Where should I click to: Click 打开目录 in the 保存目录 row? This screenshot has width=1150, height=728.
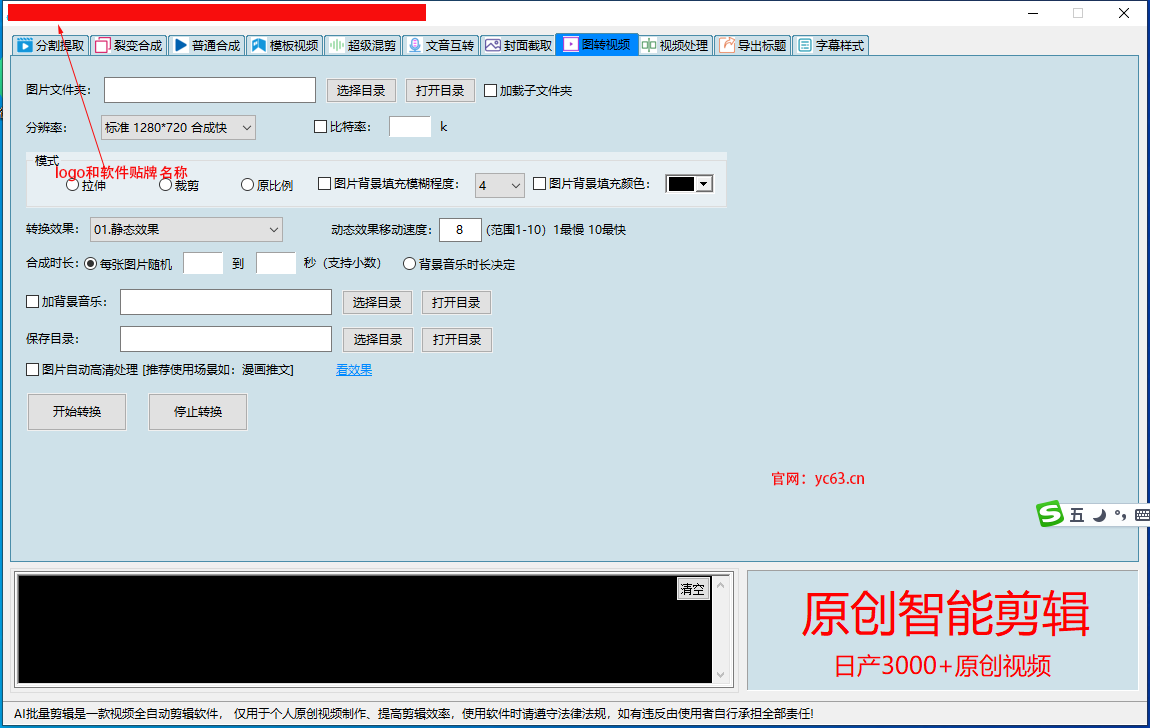click(457, 339)
